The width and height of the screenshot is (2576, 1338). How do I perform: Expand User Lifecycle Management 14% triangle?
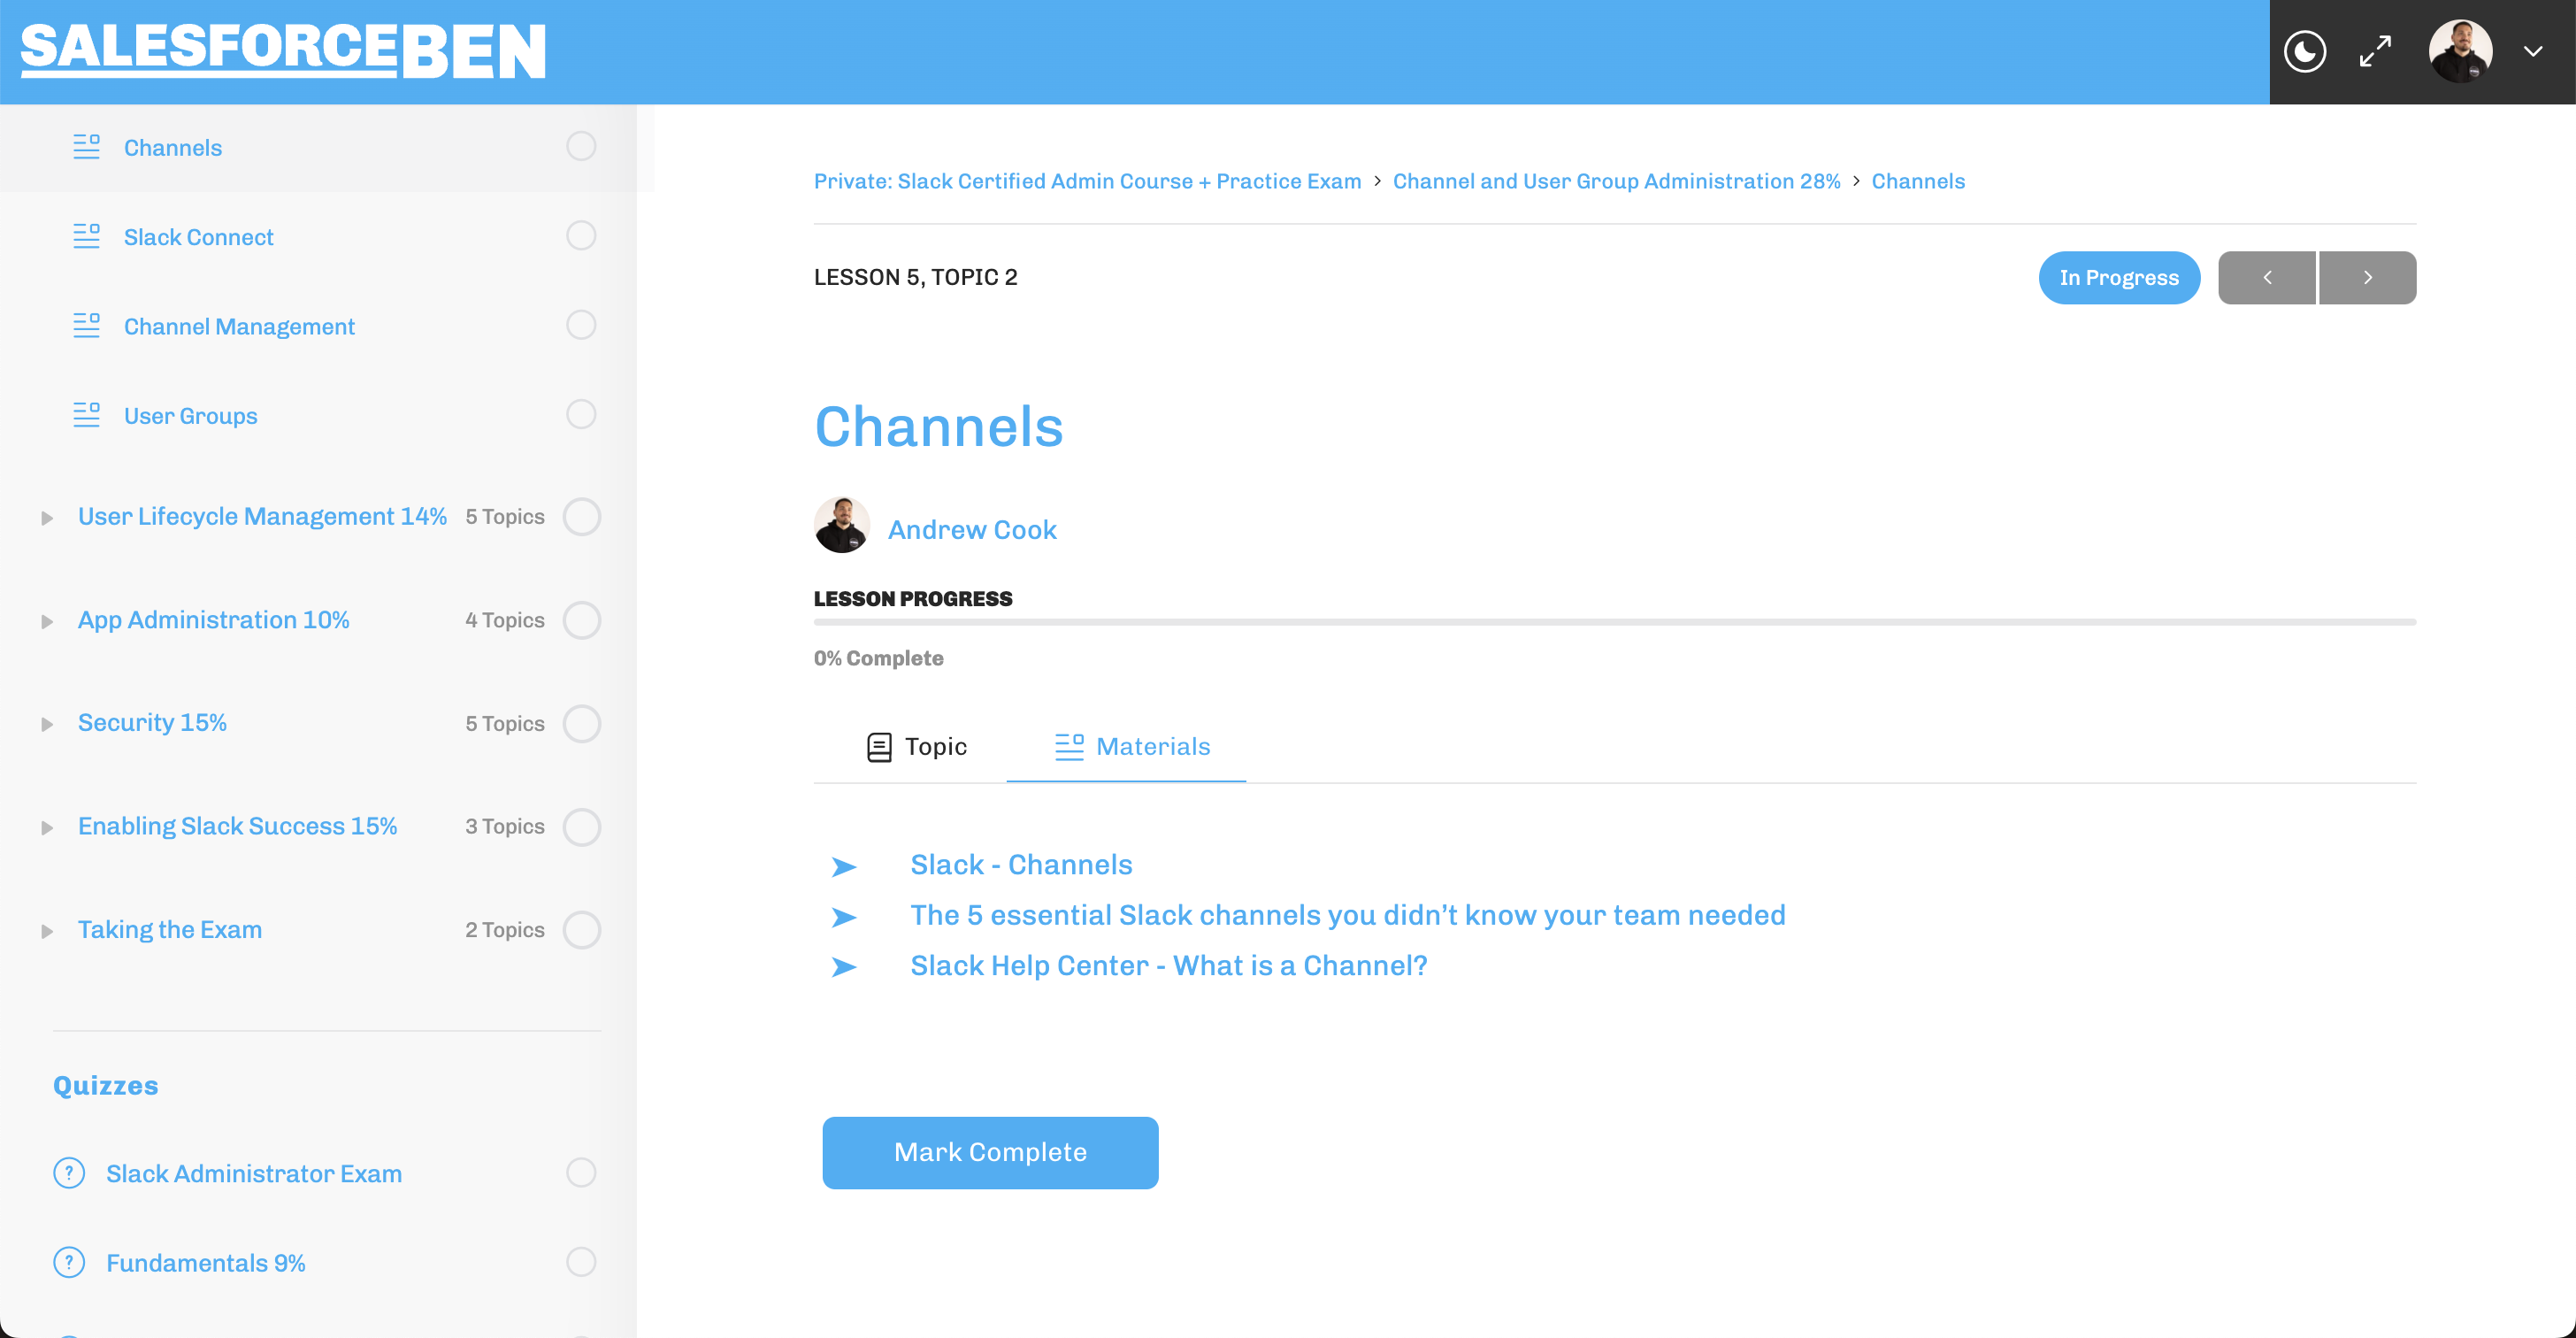[46, 518]
